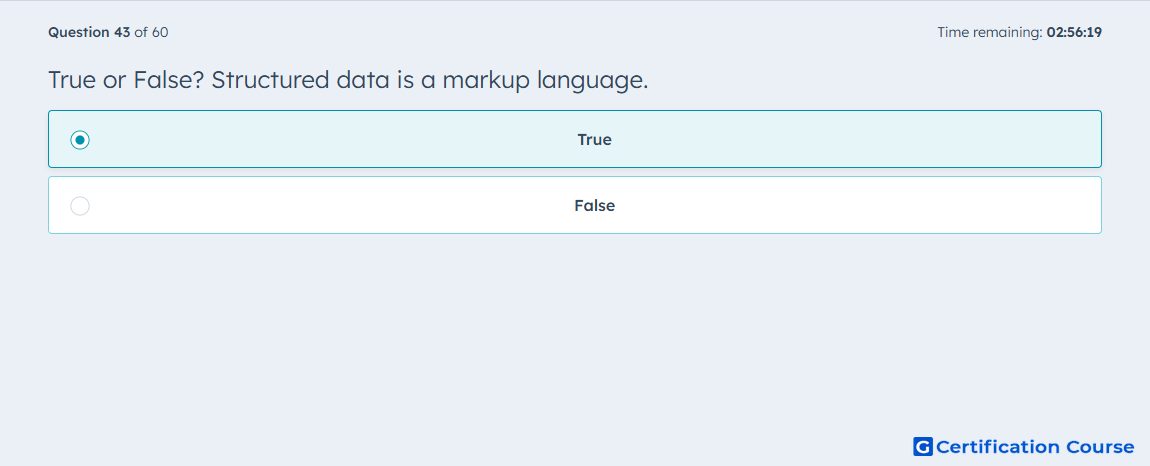The height and width of the screenshot is (466, 1150).
Task: Click the highlighted teal border of the True option
Action: coord(575,112)
